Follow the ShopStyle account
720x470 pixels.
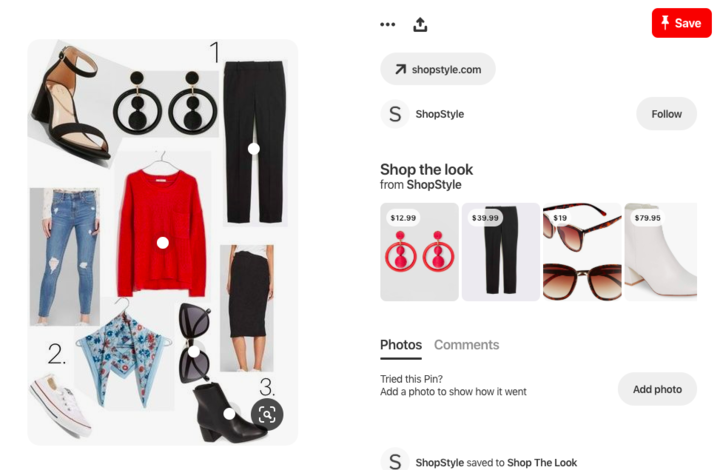666,114
